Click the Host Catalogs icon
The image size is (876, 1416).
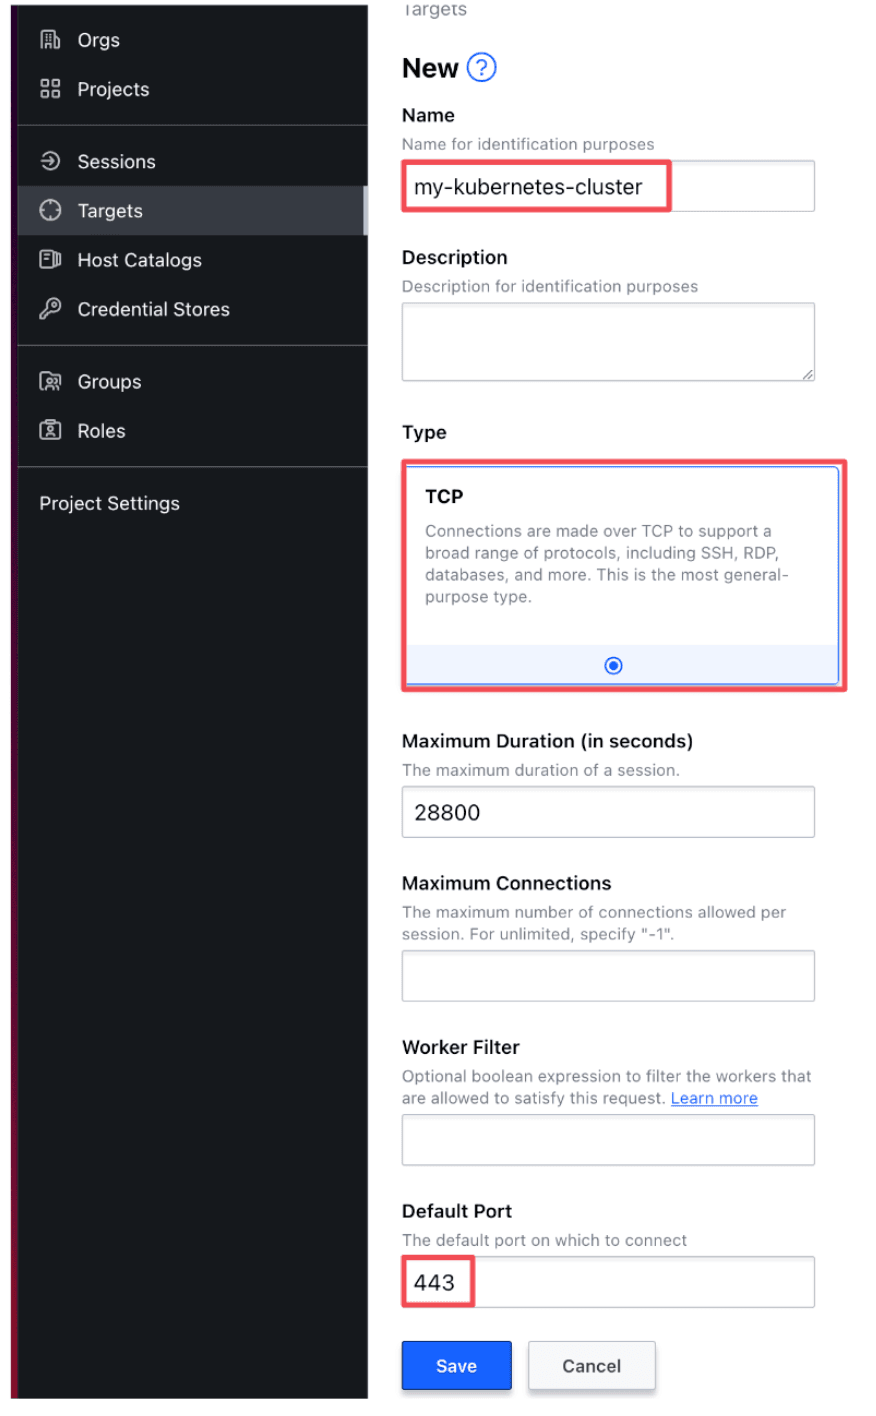tap(50, 260)
